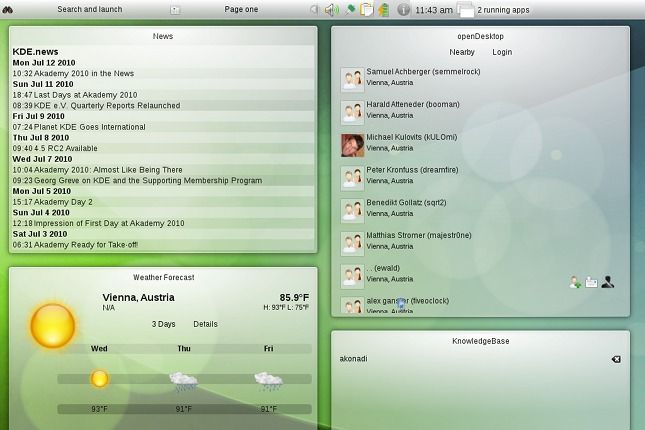The width and height of the screenshot is (645, 430).
Task: Open Impression of First Day at Akademy 2010
Action: coord(109,223)
